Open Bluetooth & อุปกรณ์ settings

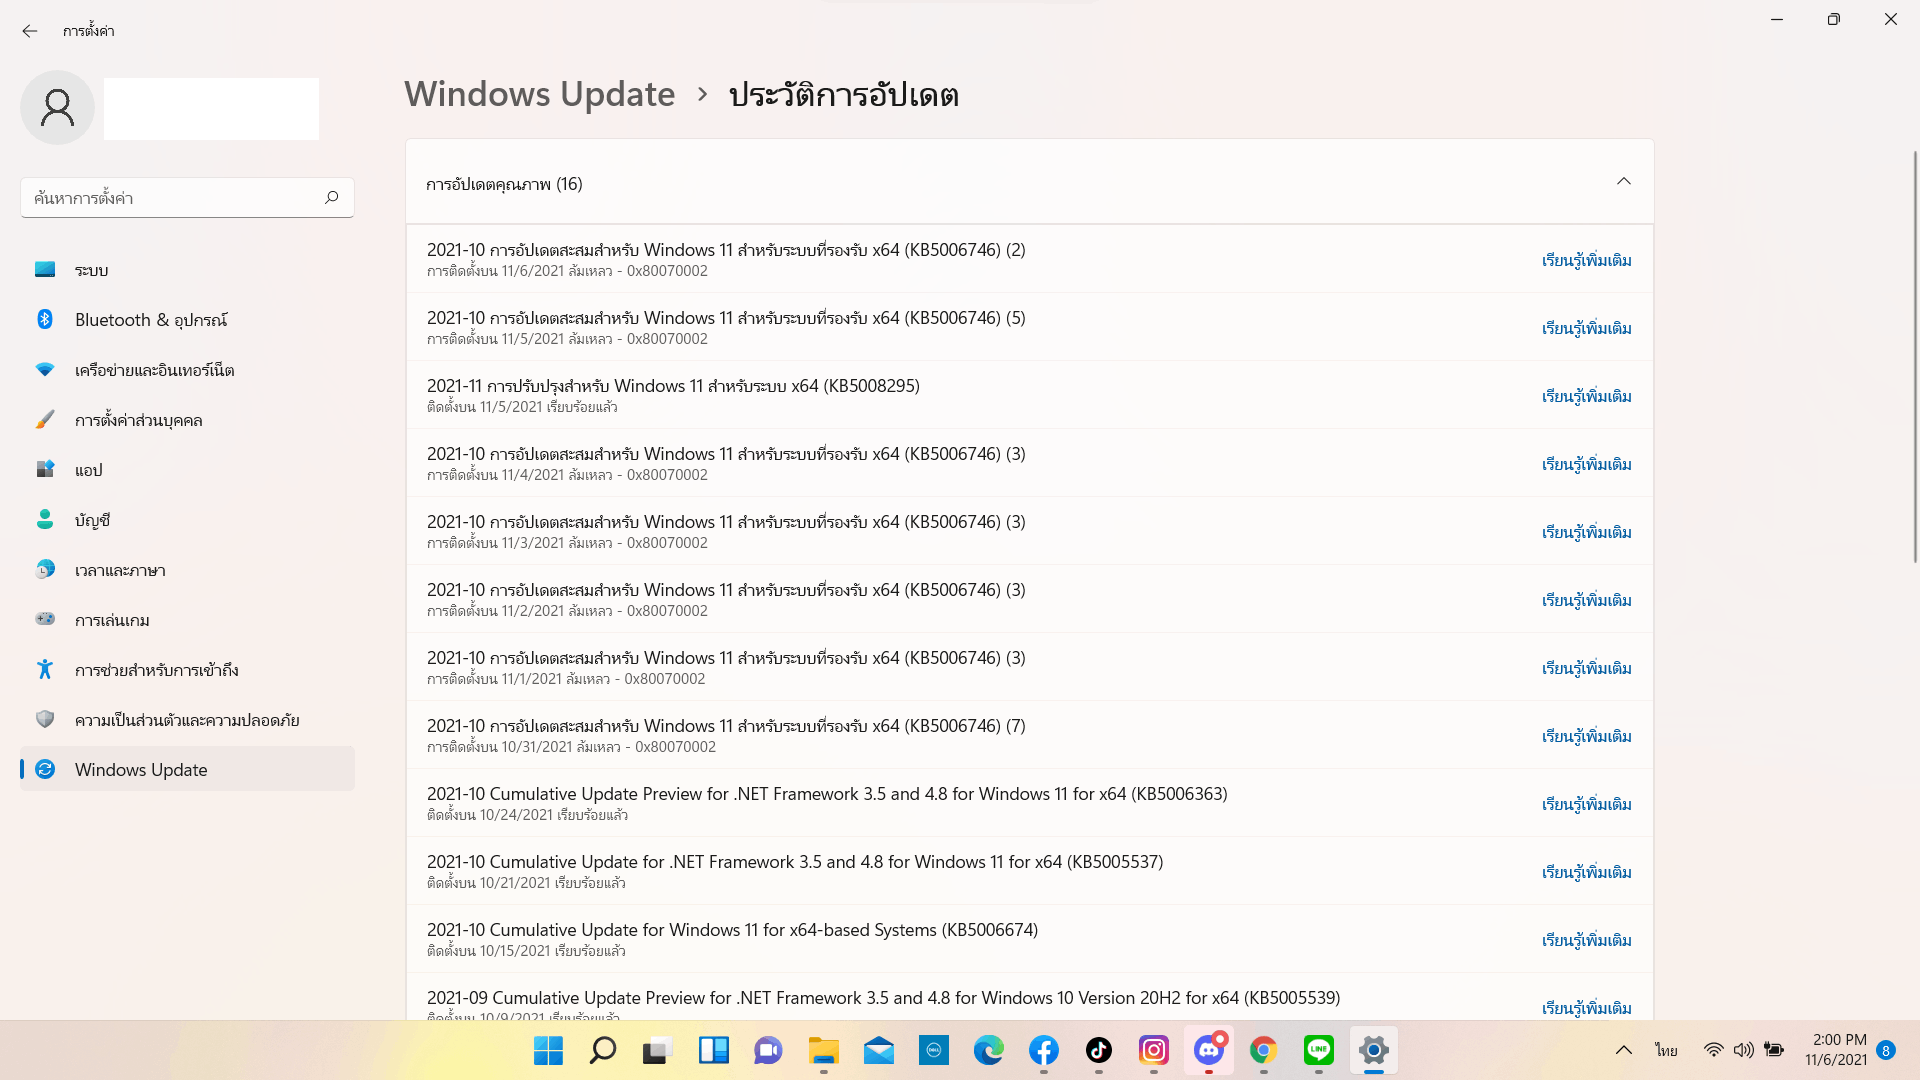coord(151,320)
